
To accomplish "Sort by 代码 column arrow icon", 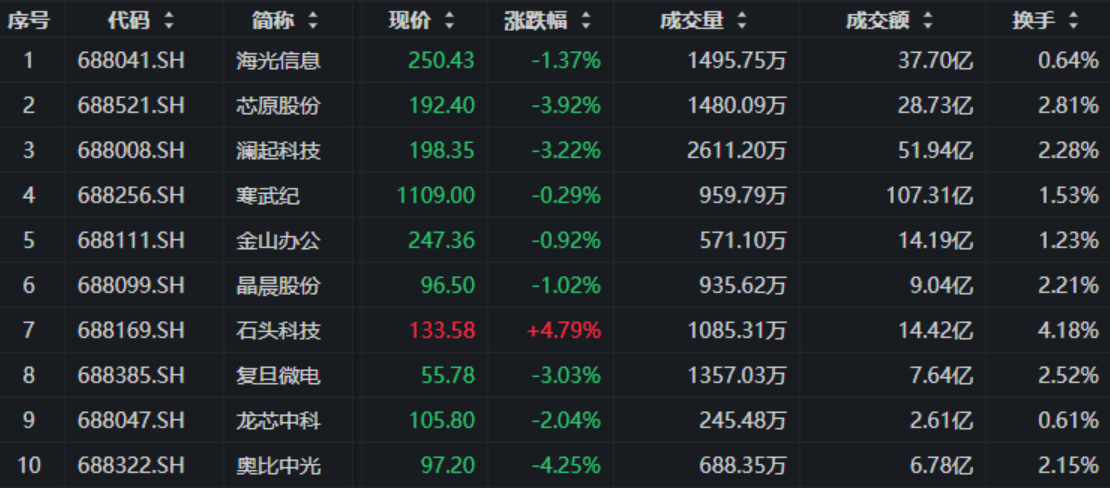I will coord(168,21).
